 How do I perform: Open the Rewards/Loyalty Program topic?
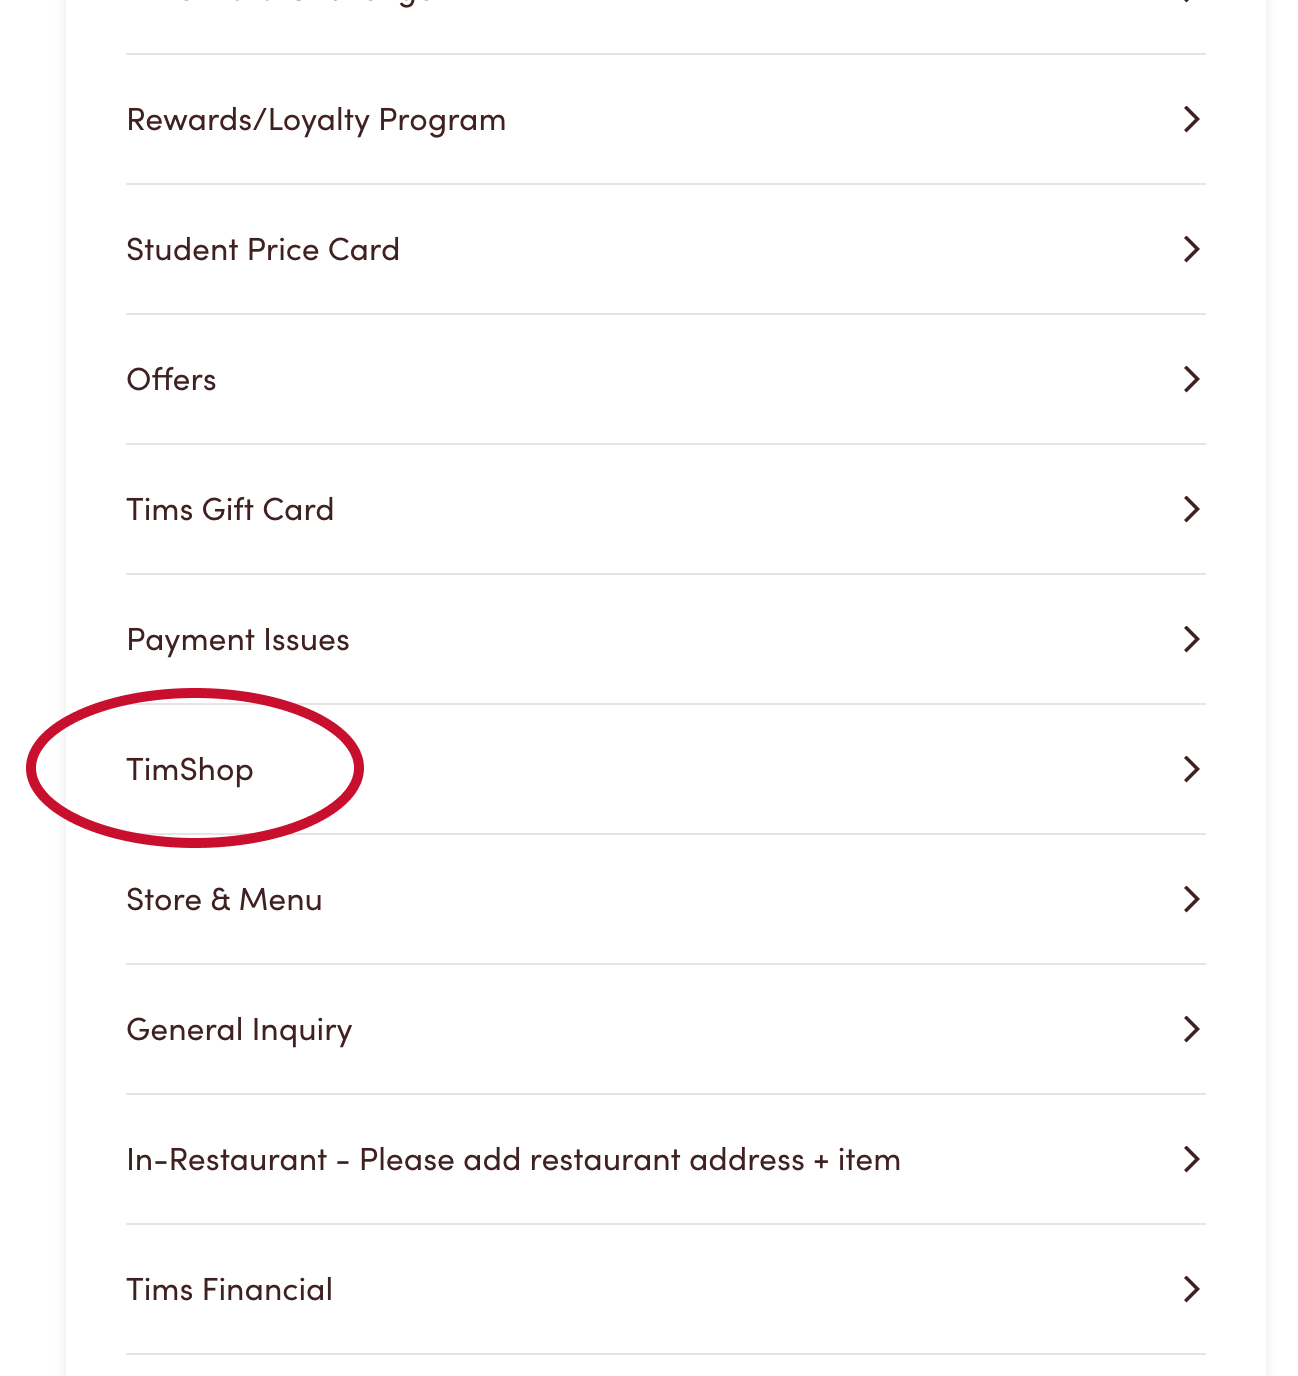coord(316,120)
